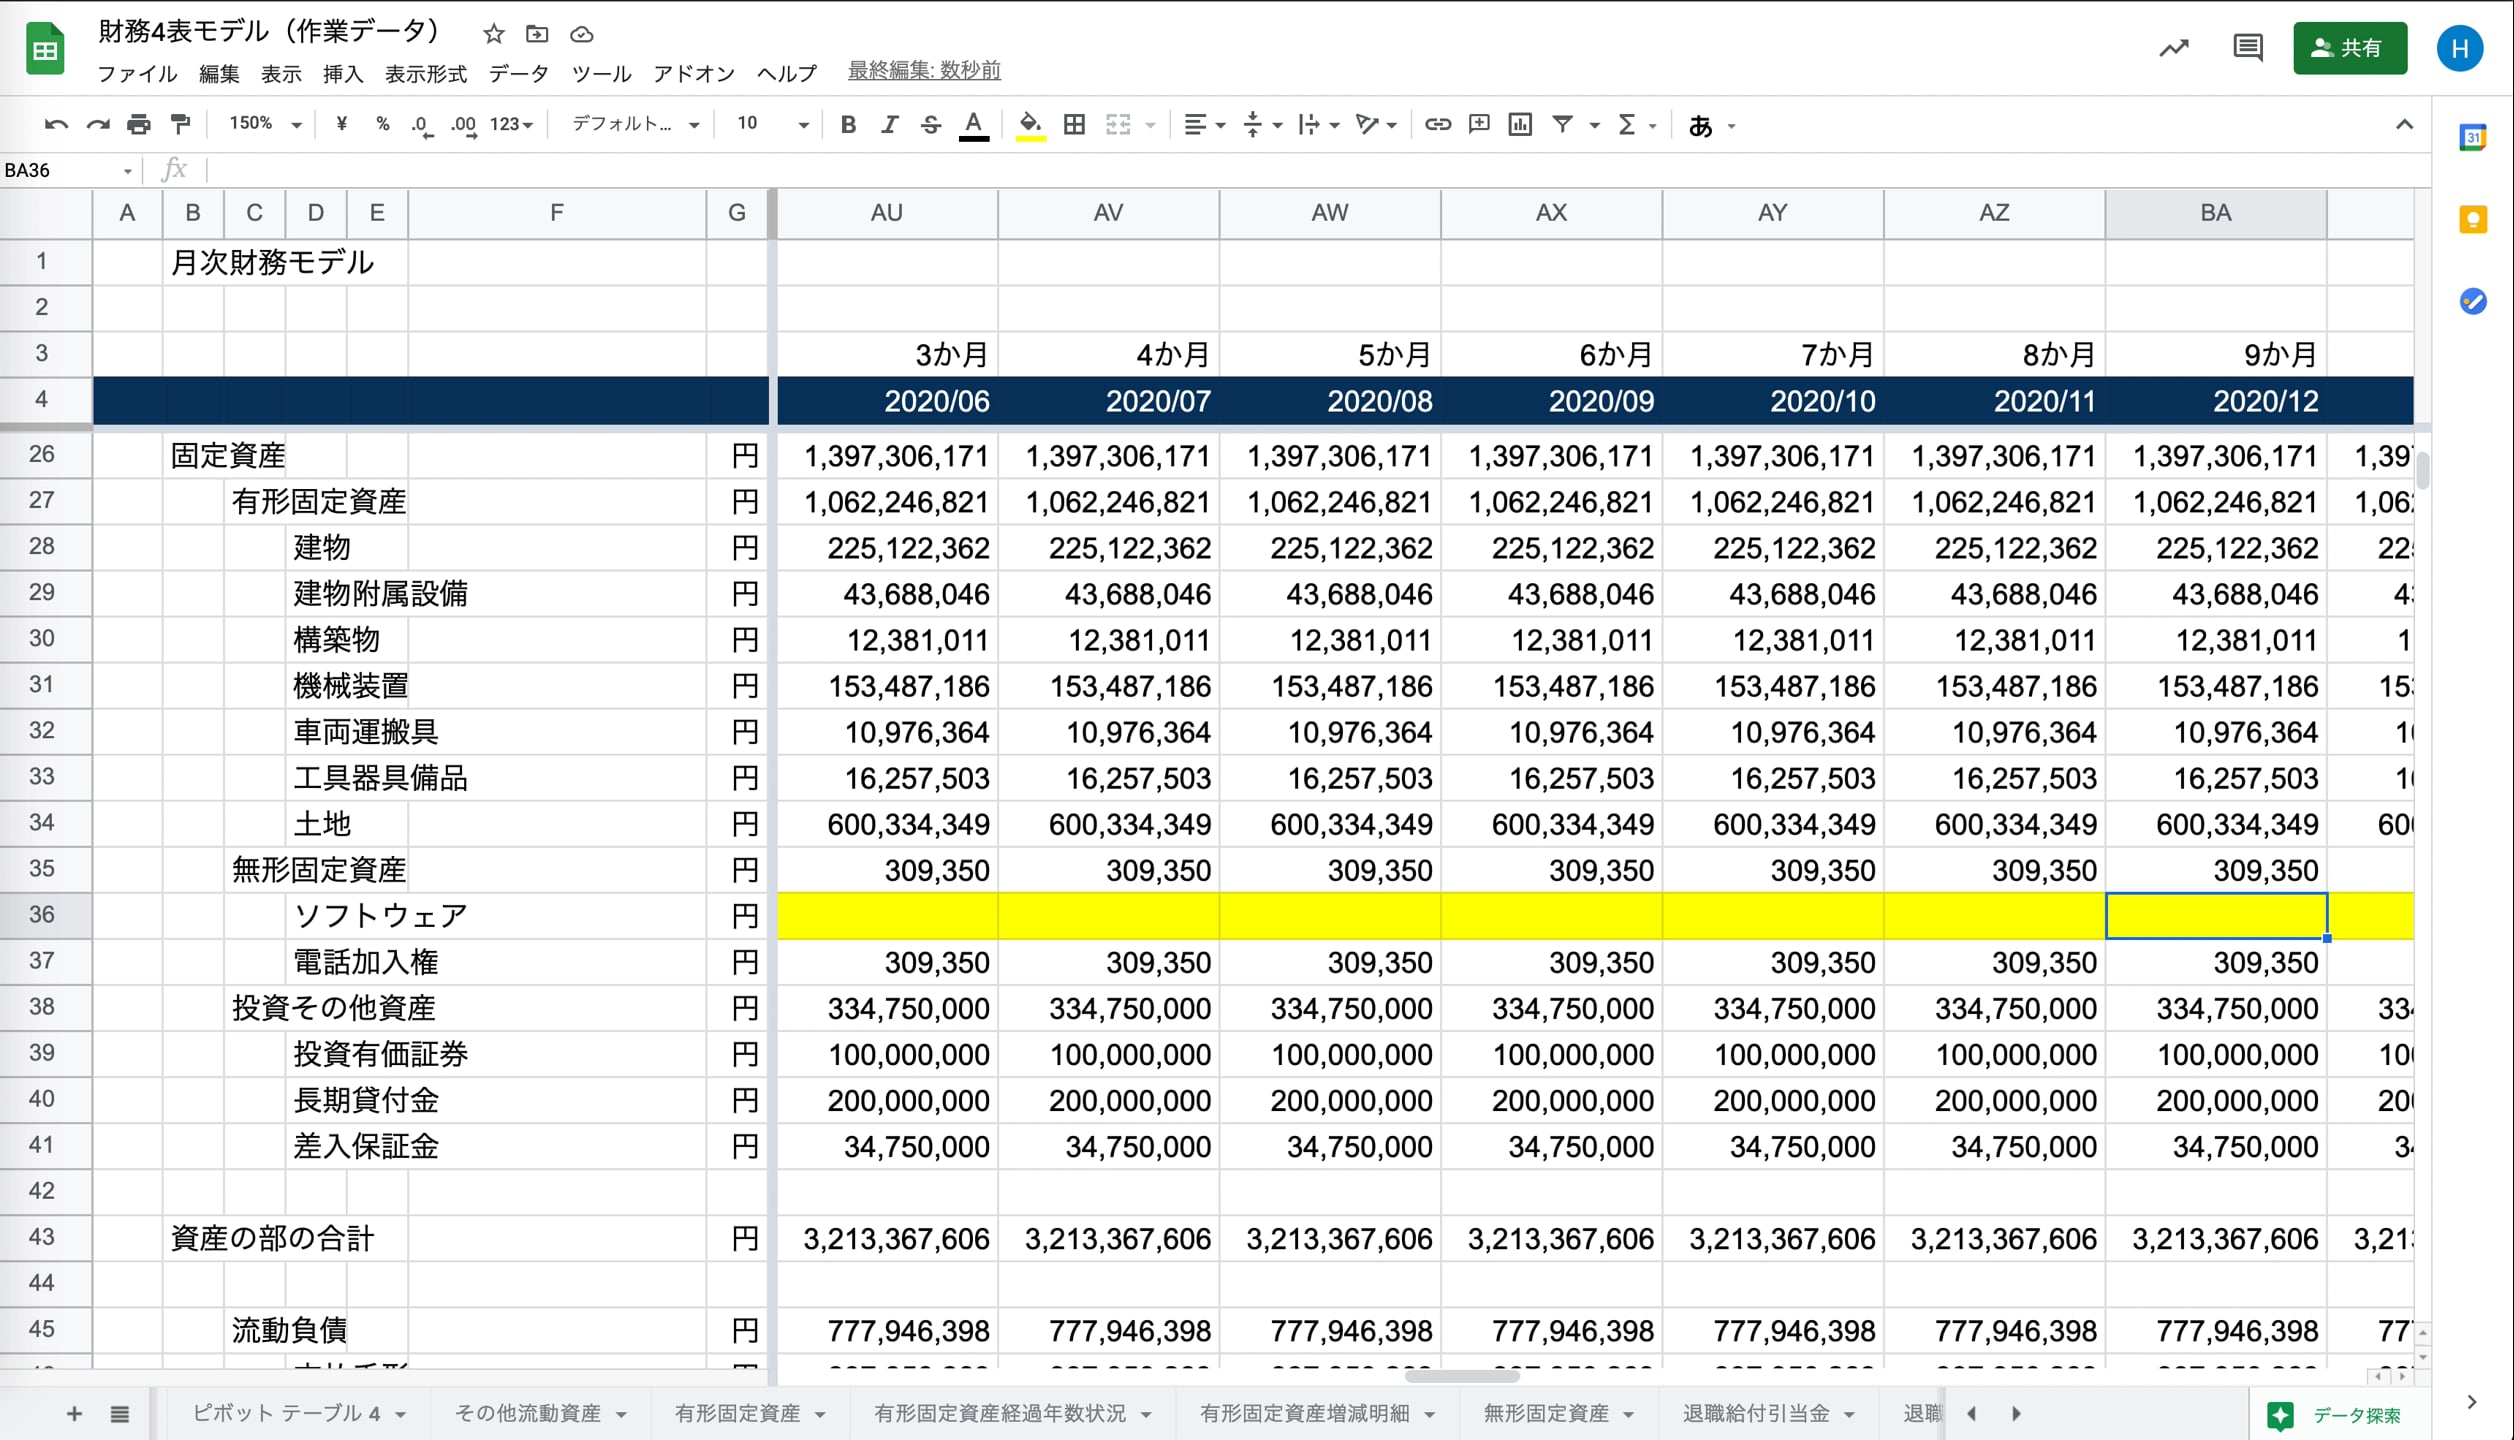Click the paint format roller icon
The width and height of the screenshot is (2514, 1440).
click(x=181, y=125)
